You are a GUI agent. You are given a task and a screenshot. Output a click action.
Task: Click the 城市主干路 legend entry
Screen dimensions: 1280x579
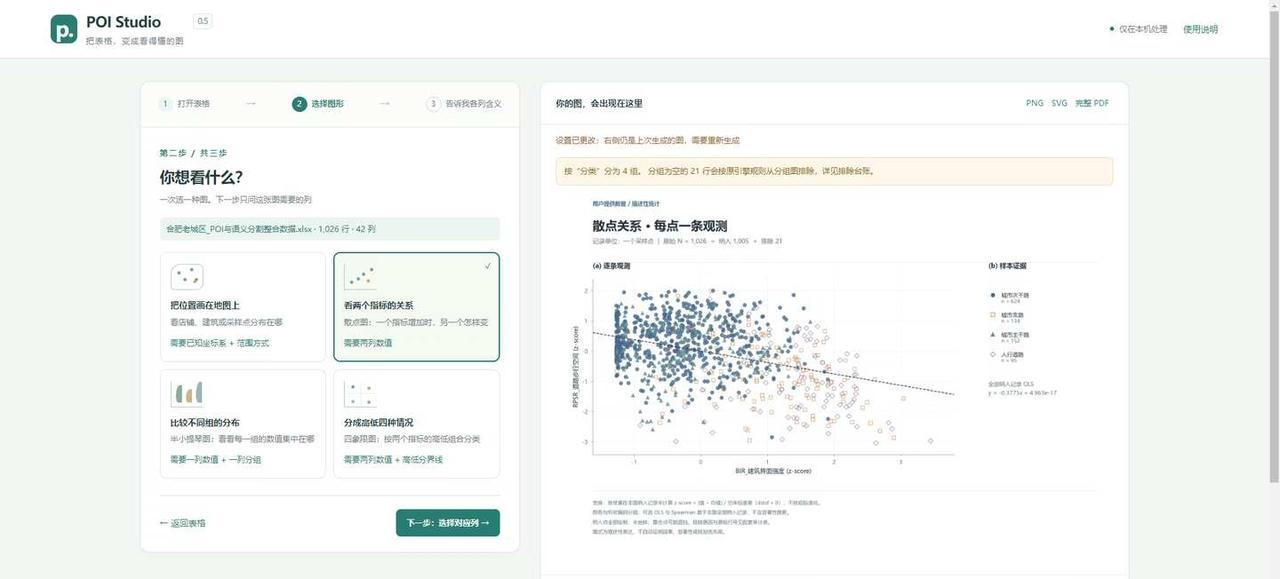(1010, 336)
